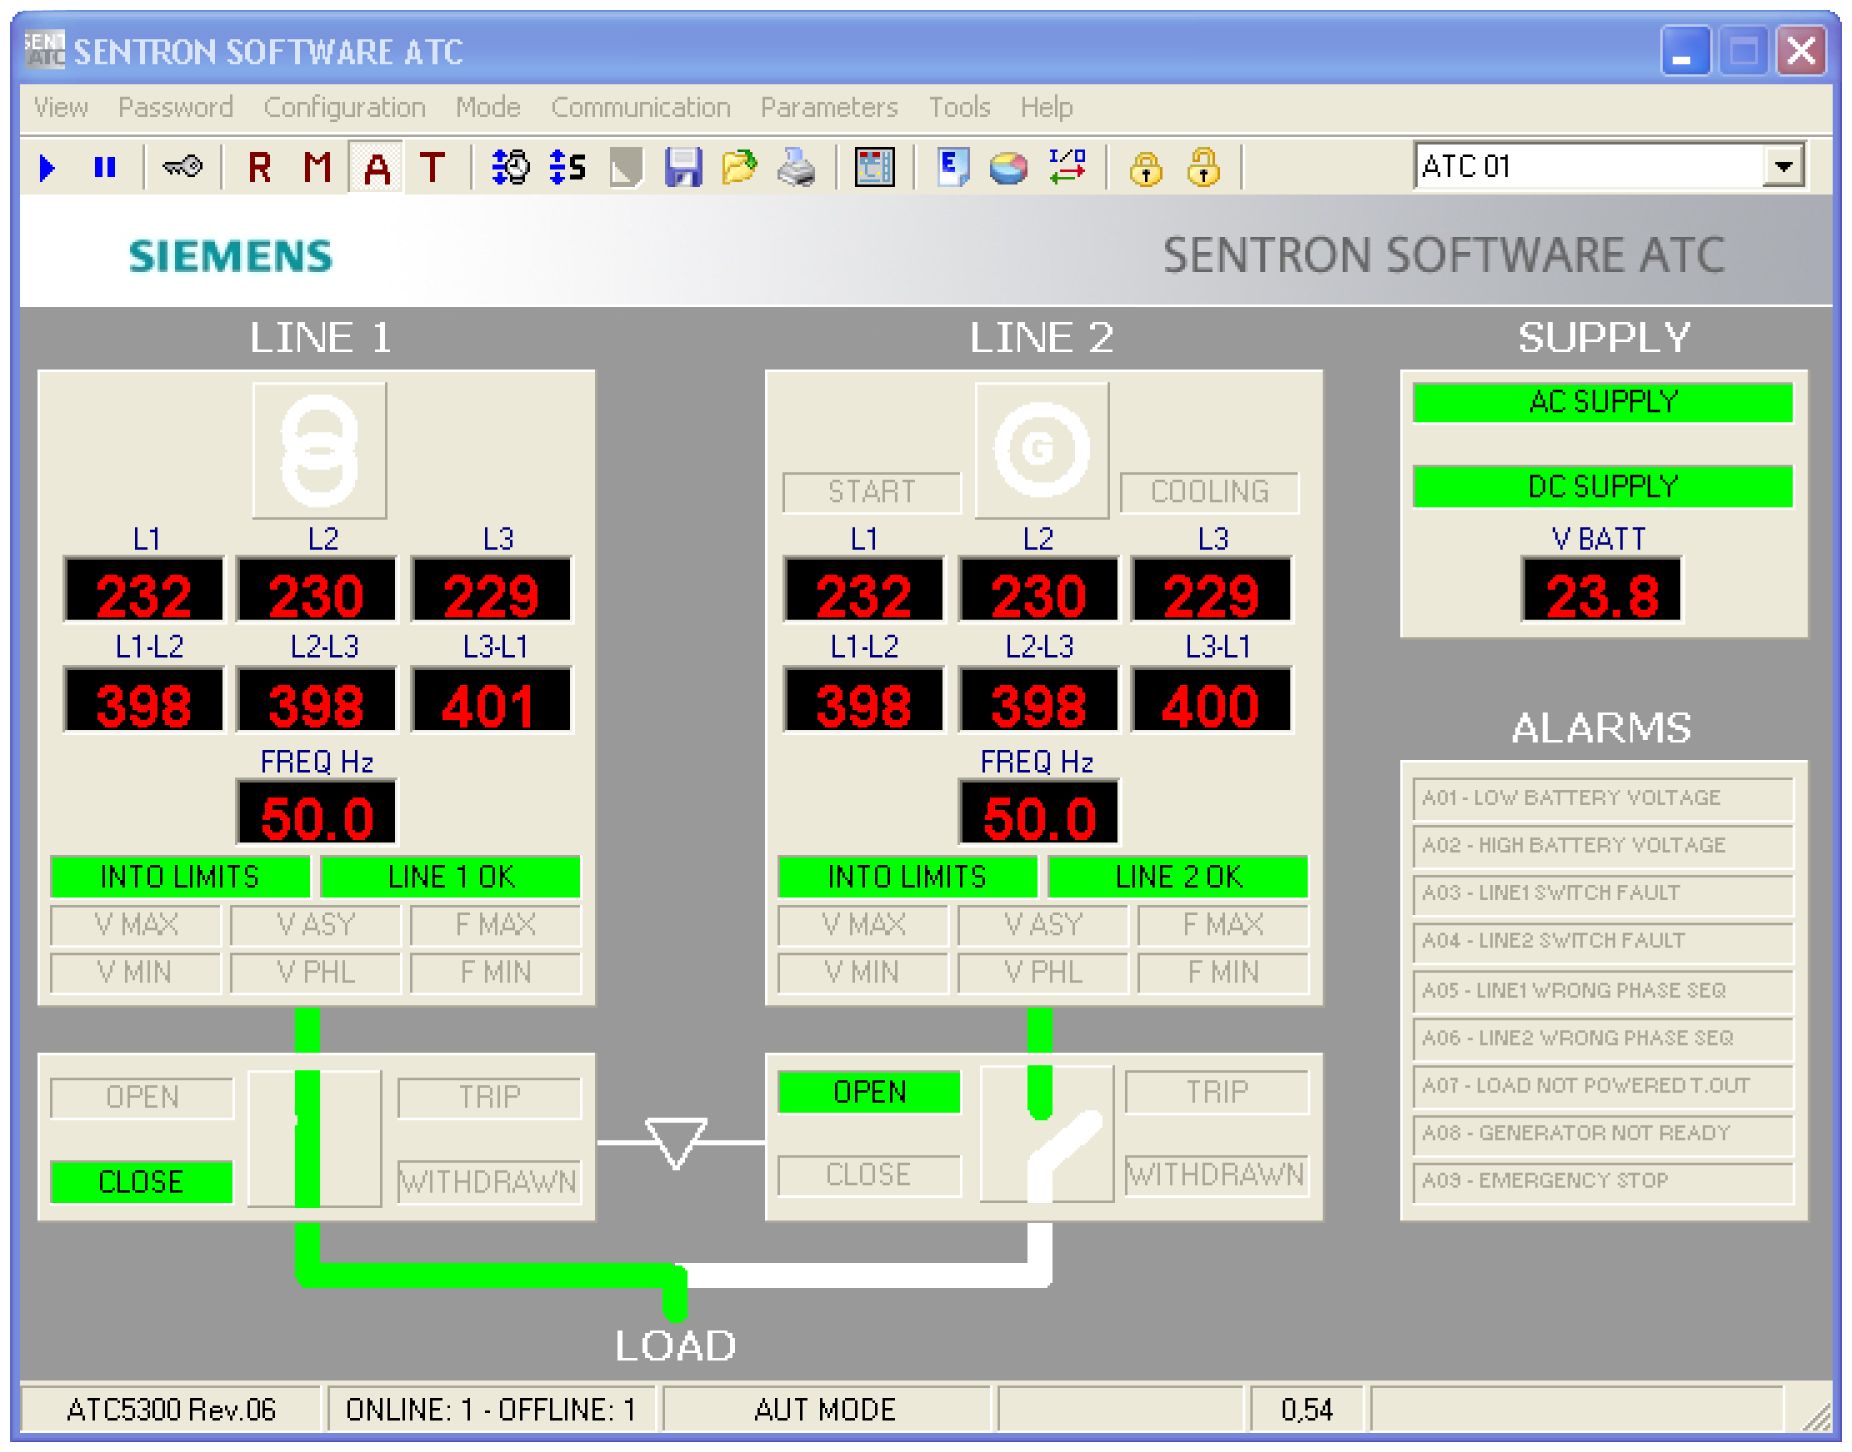Click Line 1 L3-L1 401 voltage display

491,701
